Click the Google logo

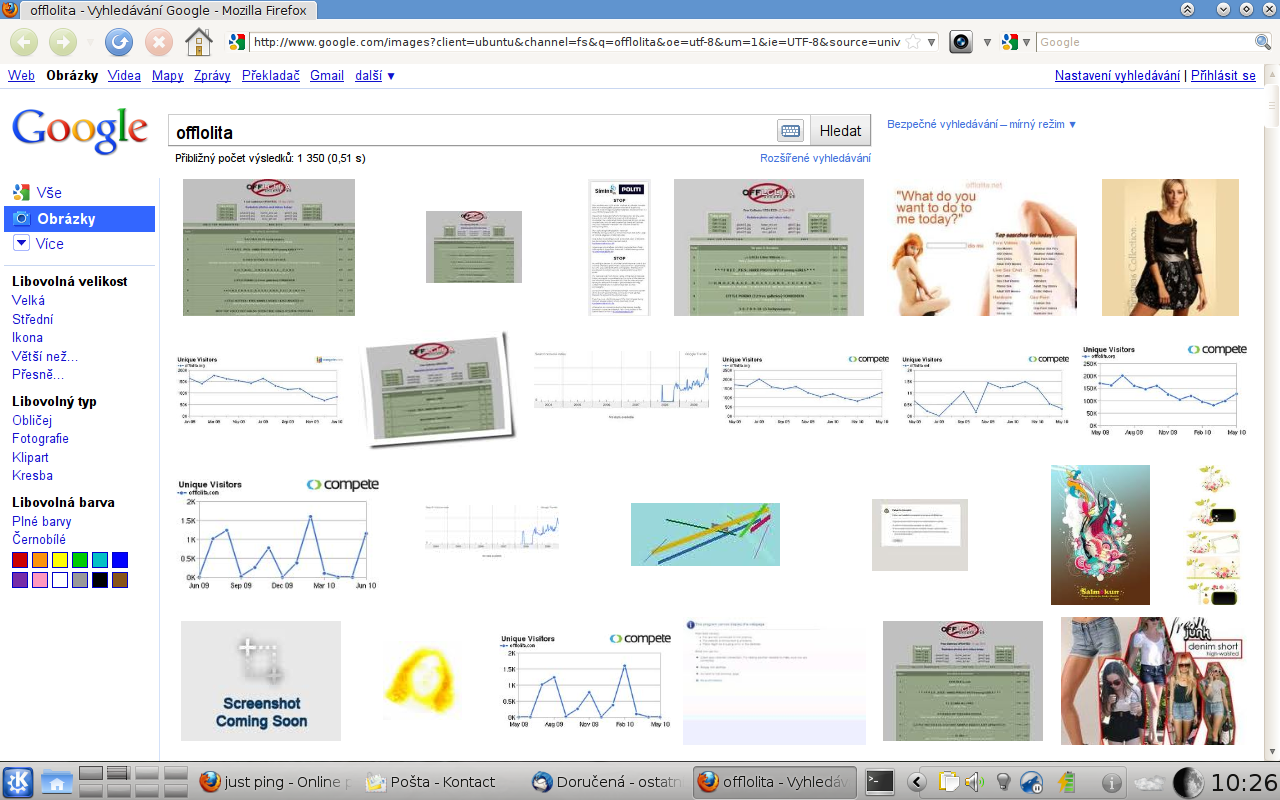pos(80,130)
